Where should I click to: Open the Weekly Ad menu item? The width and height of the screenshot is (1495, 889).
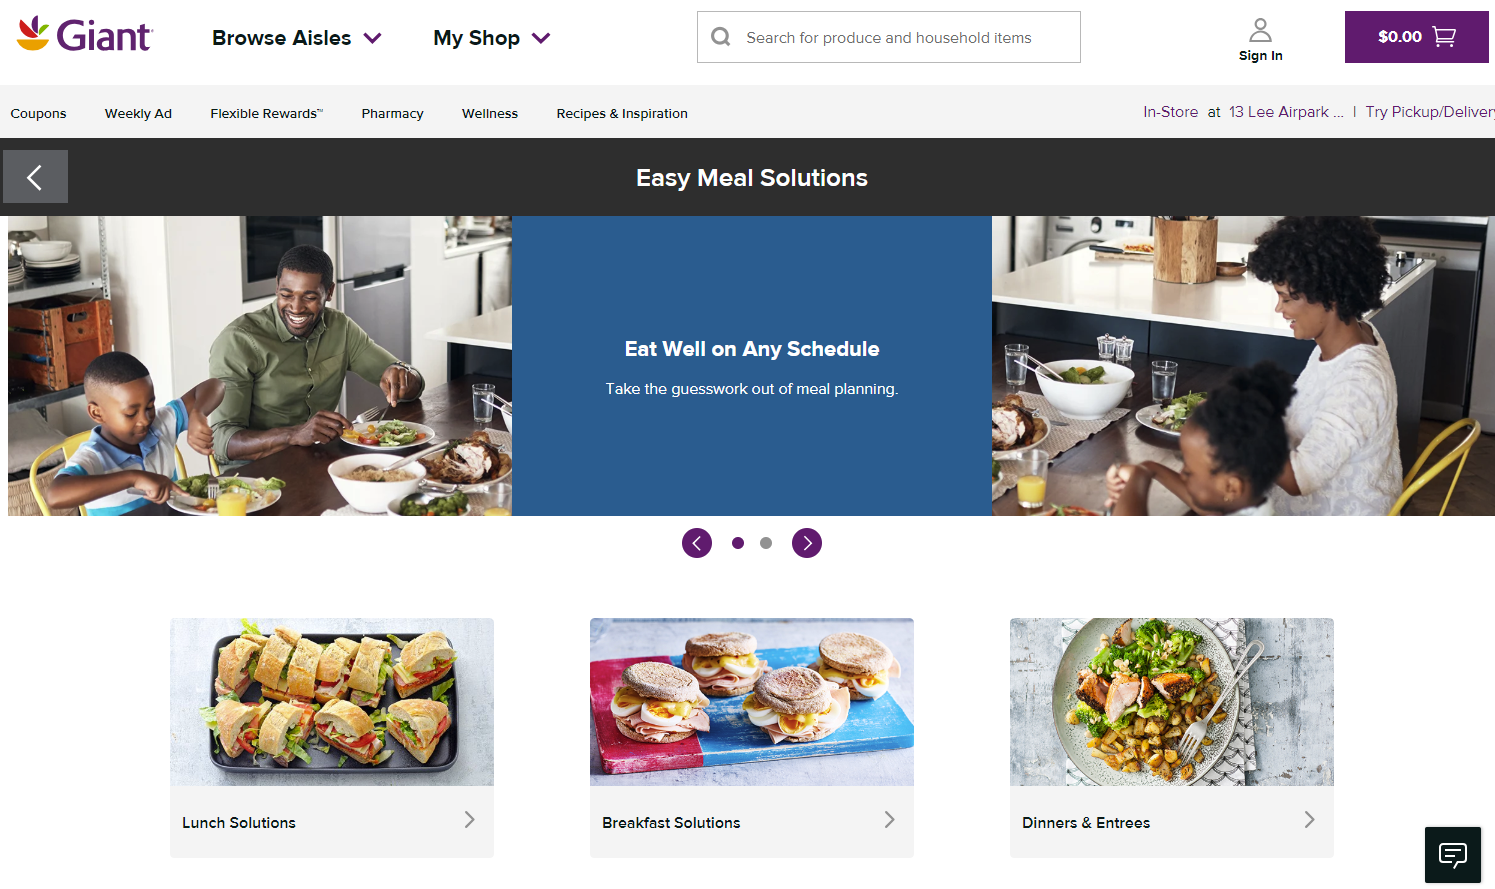click(138, 113)
